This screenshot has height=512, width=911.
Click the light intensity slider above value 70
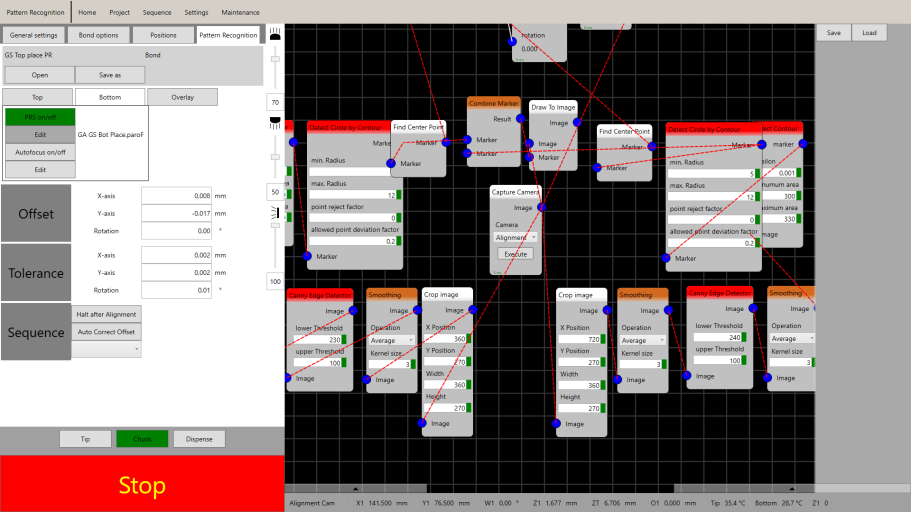[x=274, y=58]
